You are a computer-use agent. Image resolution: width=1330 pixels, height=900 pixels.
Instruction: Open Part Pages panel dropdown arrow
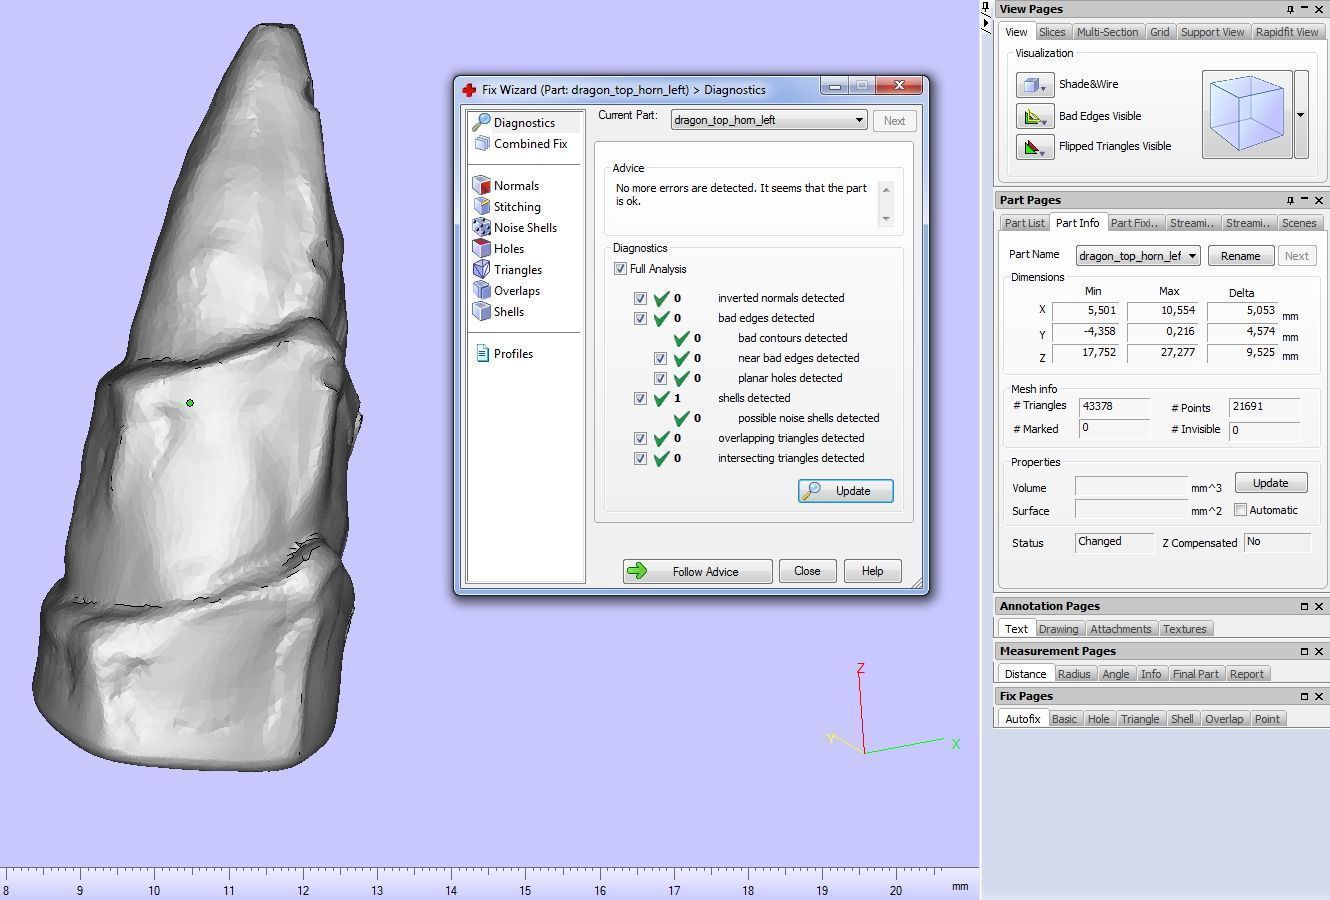click(1304, 200)
